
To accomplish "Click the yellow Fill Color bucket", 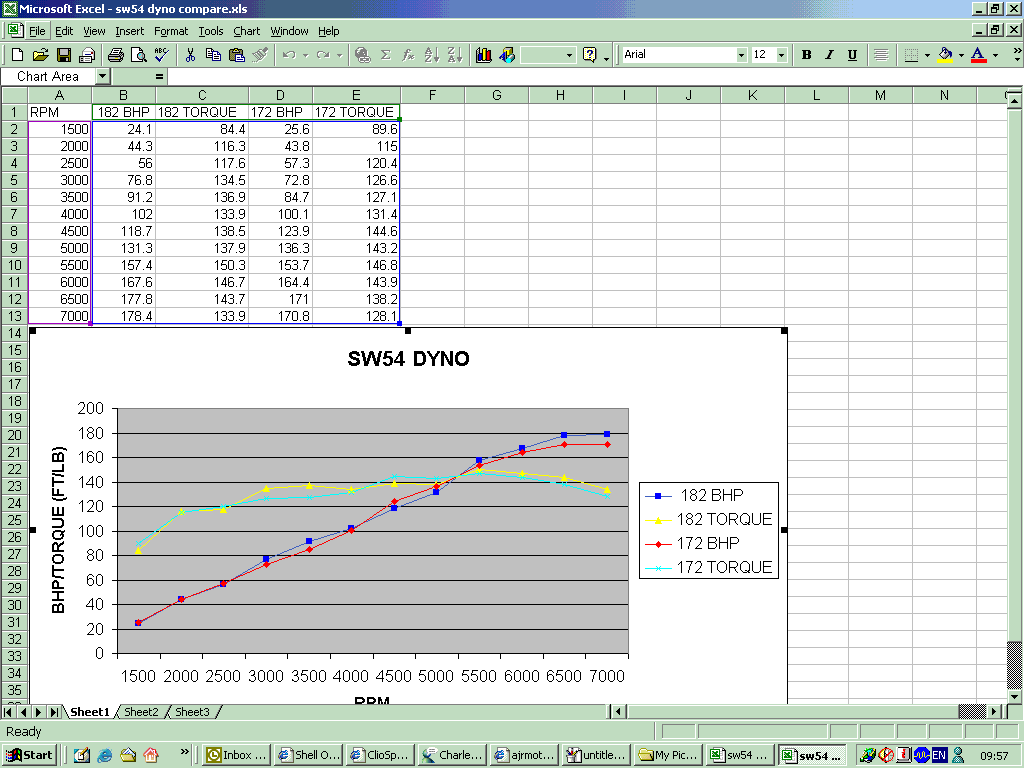I will 945,55.
